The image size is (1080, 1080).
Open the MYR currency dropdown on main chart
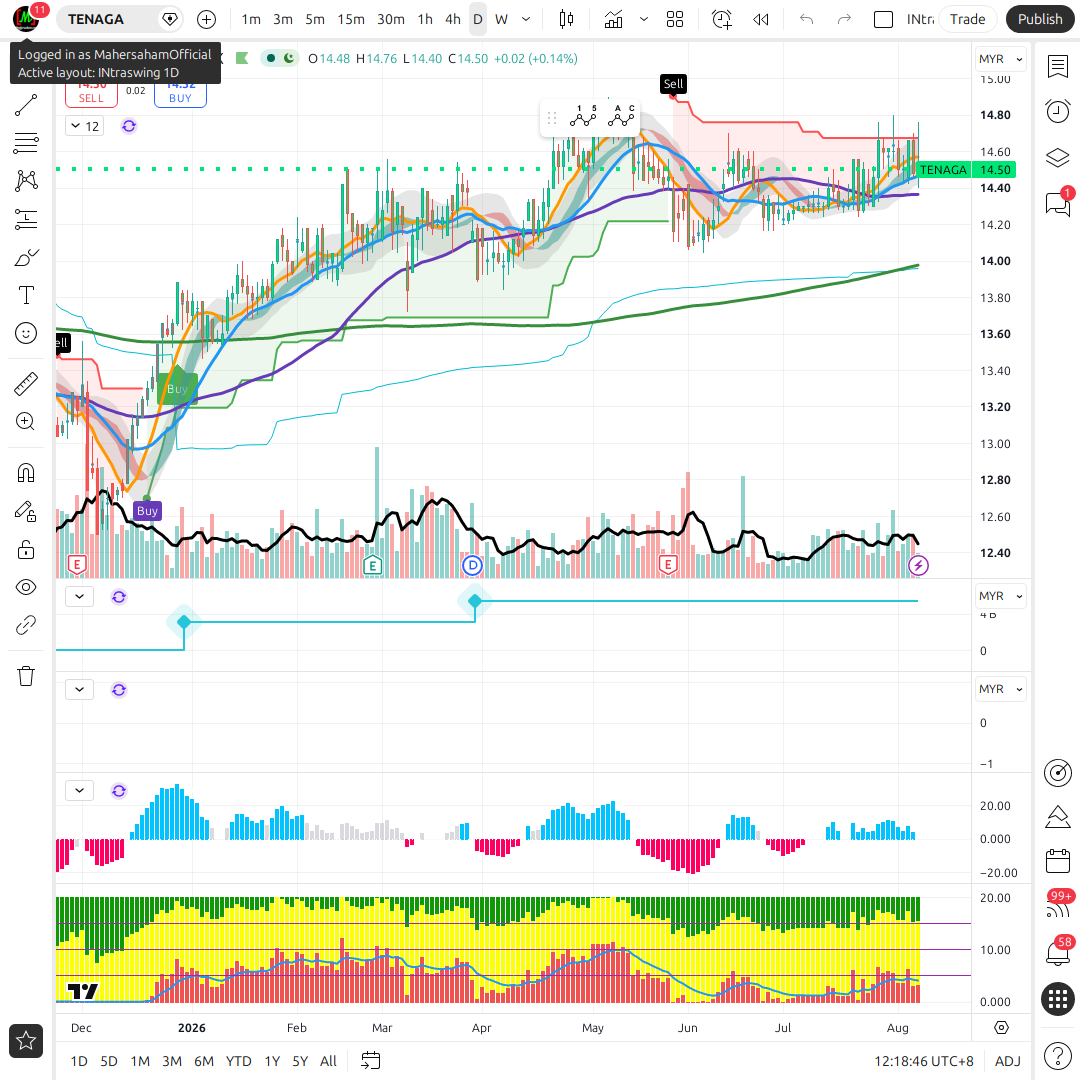tap(1000, 59)
